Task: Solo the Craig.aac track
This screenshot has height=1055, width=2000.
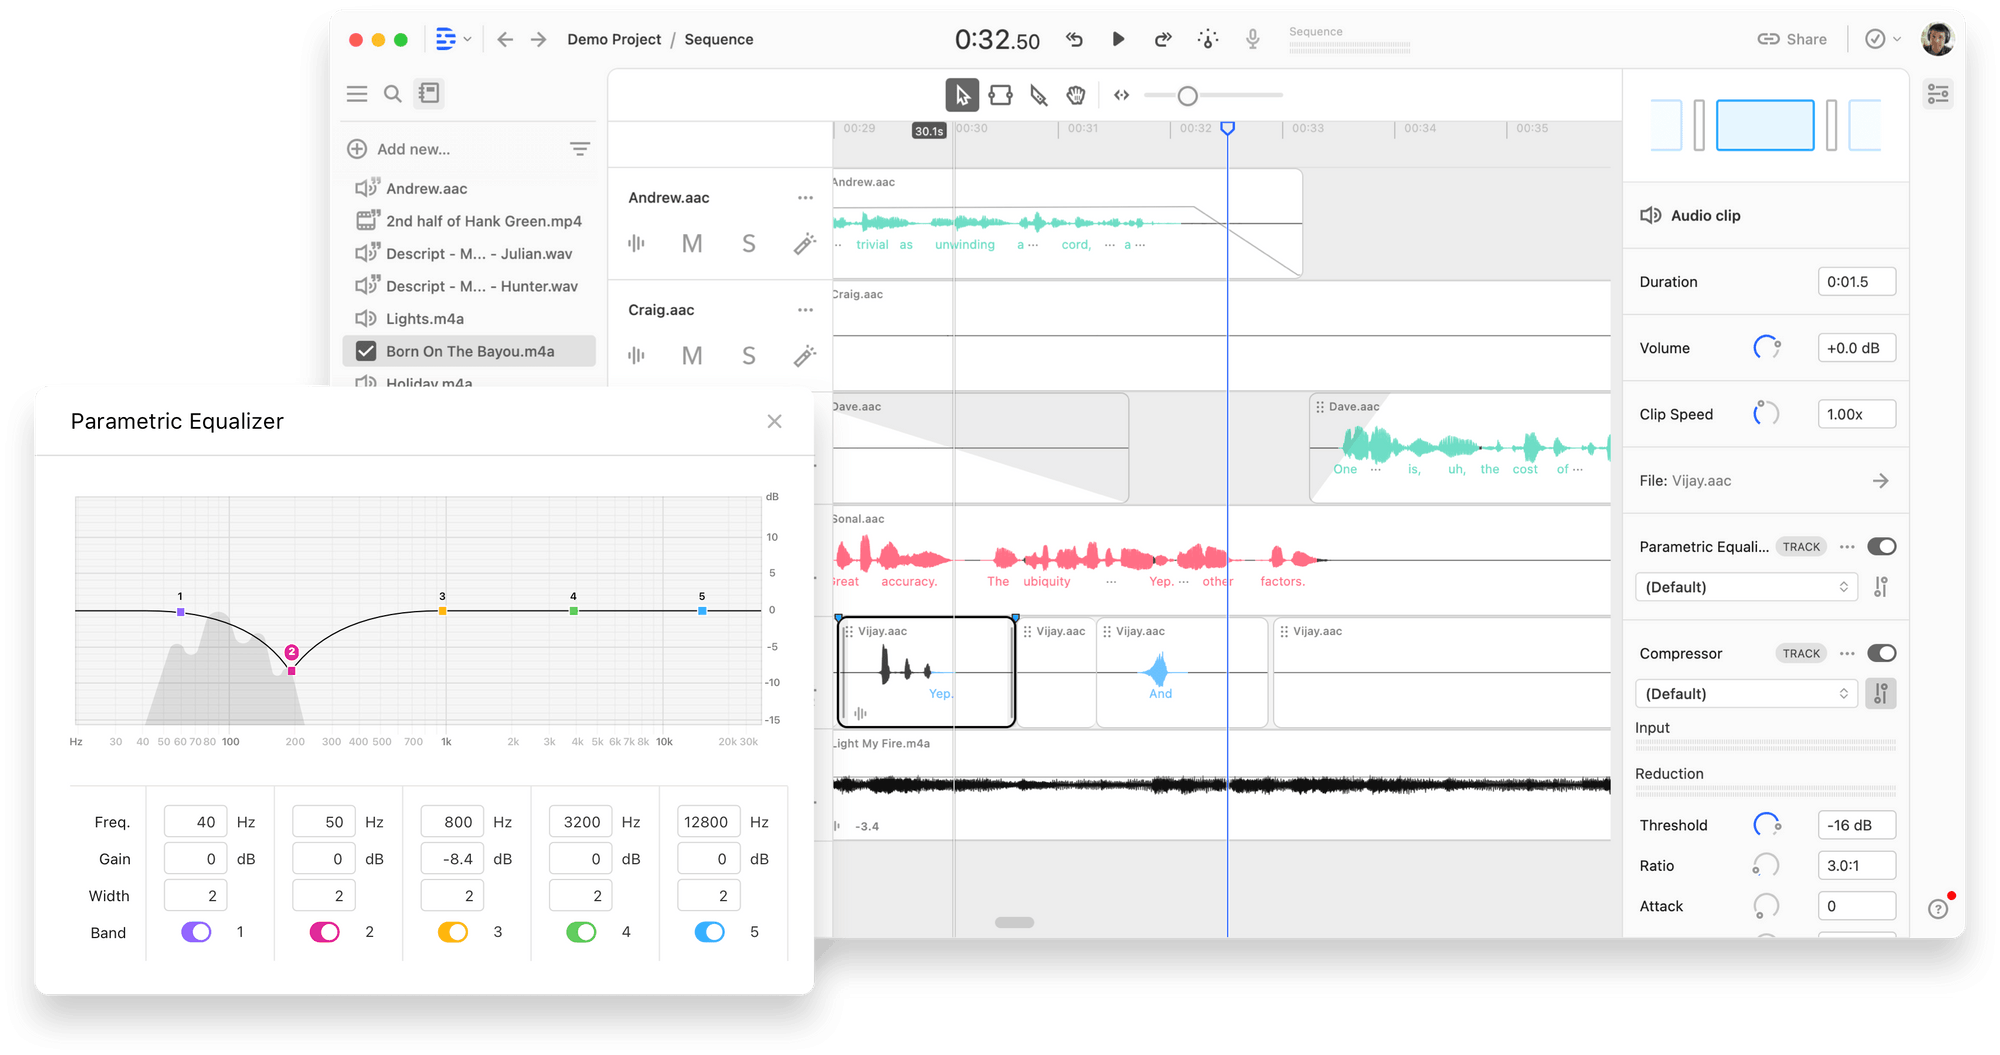Action: coord(748,355)
